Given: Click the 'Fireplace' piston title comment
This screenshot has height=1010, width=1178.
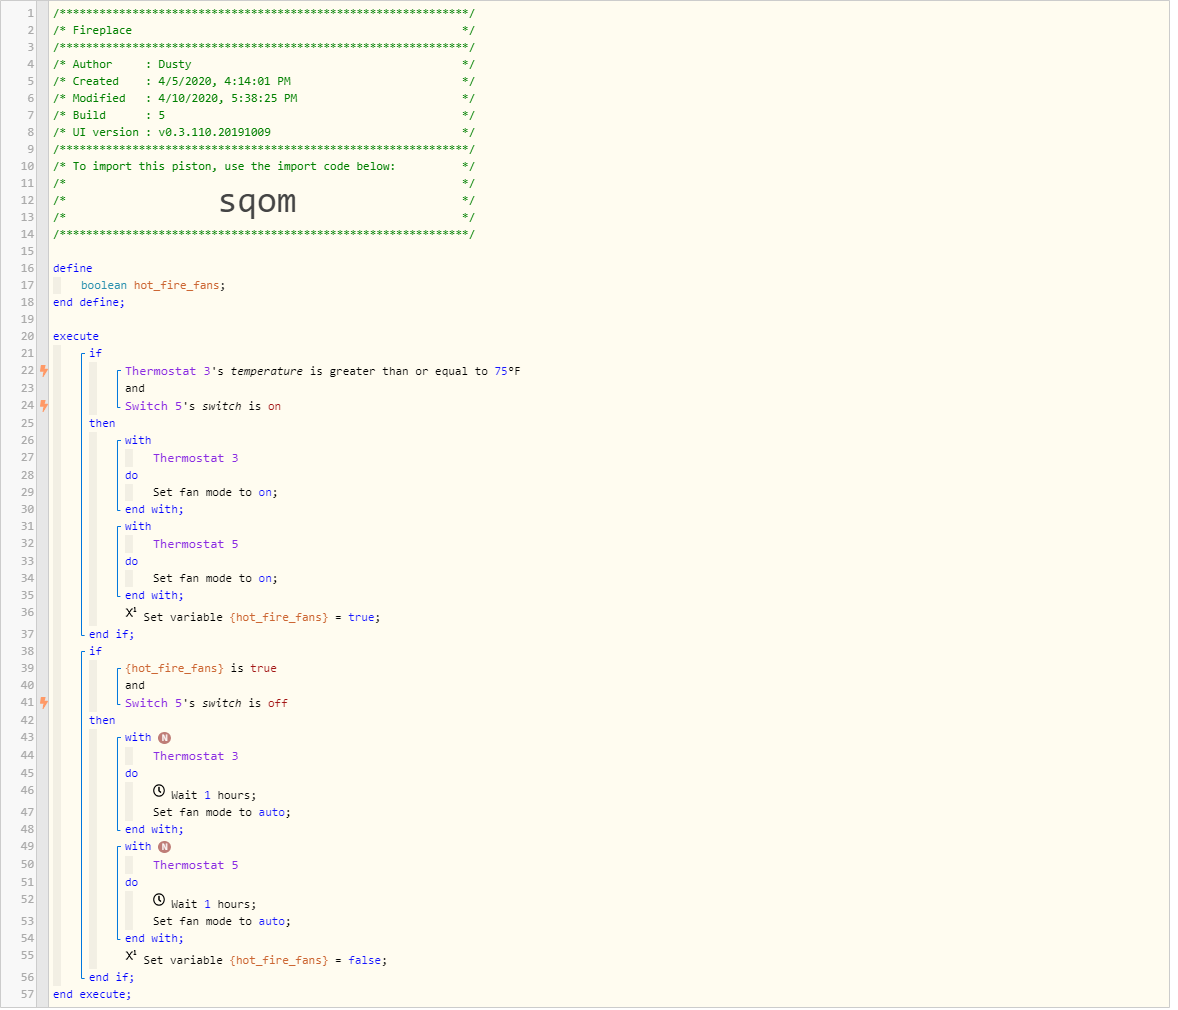Looking at the screenshot, I should point(102,30).
